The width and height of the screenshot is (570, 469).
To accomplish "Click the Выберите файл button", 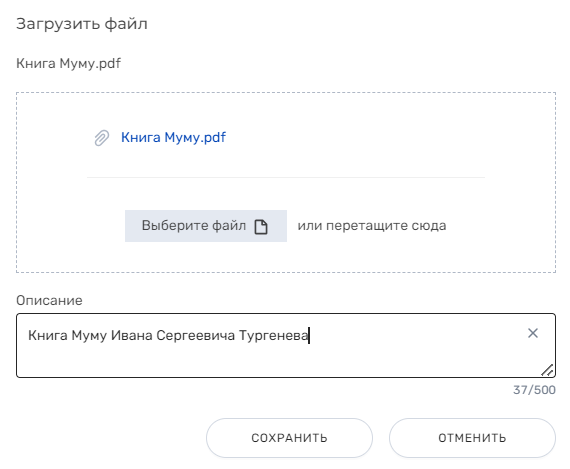I will click(206, 226).
